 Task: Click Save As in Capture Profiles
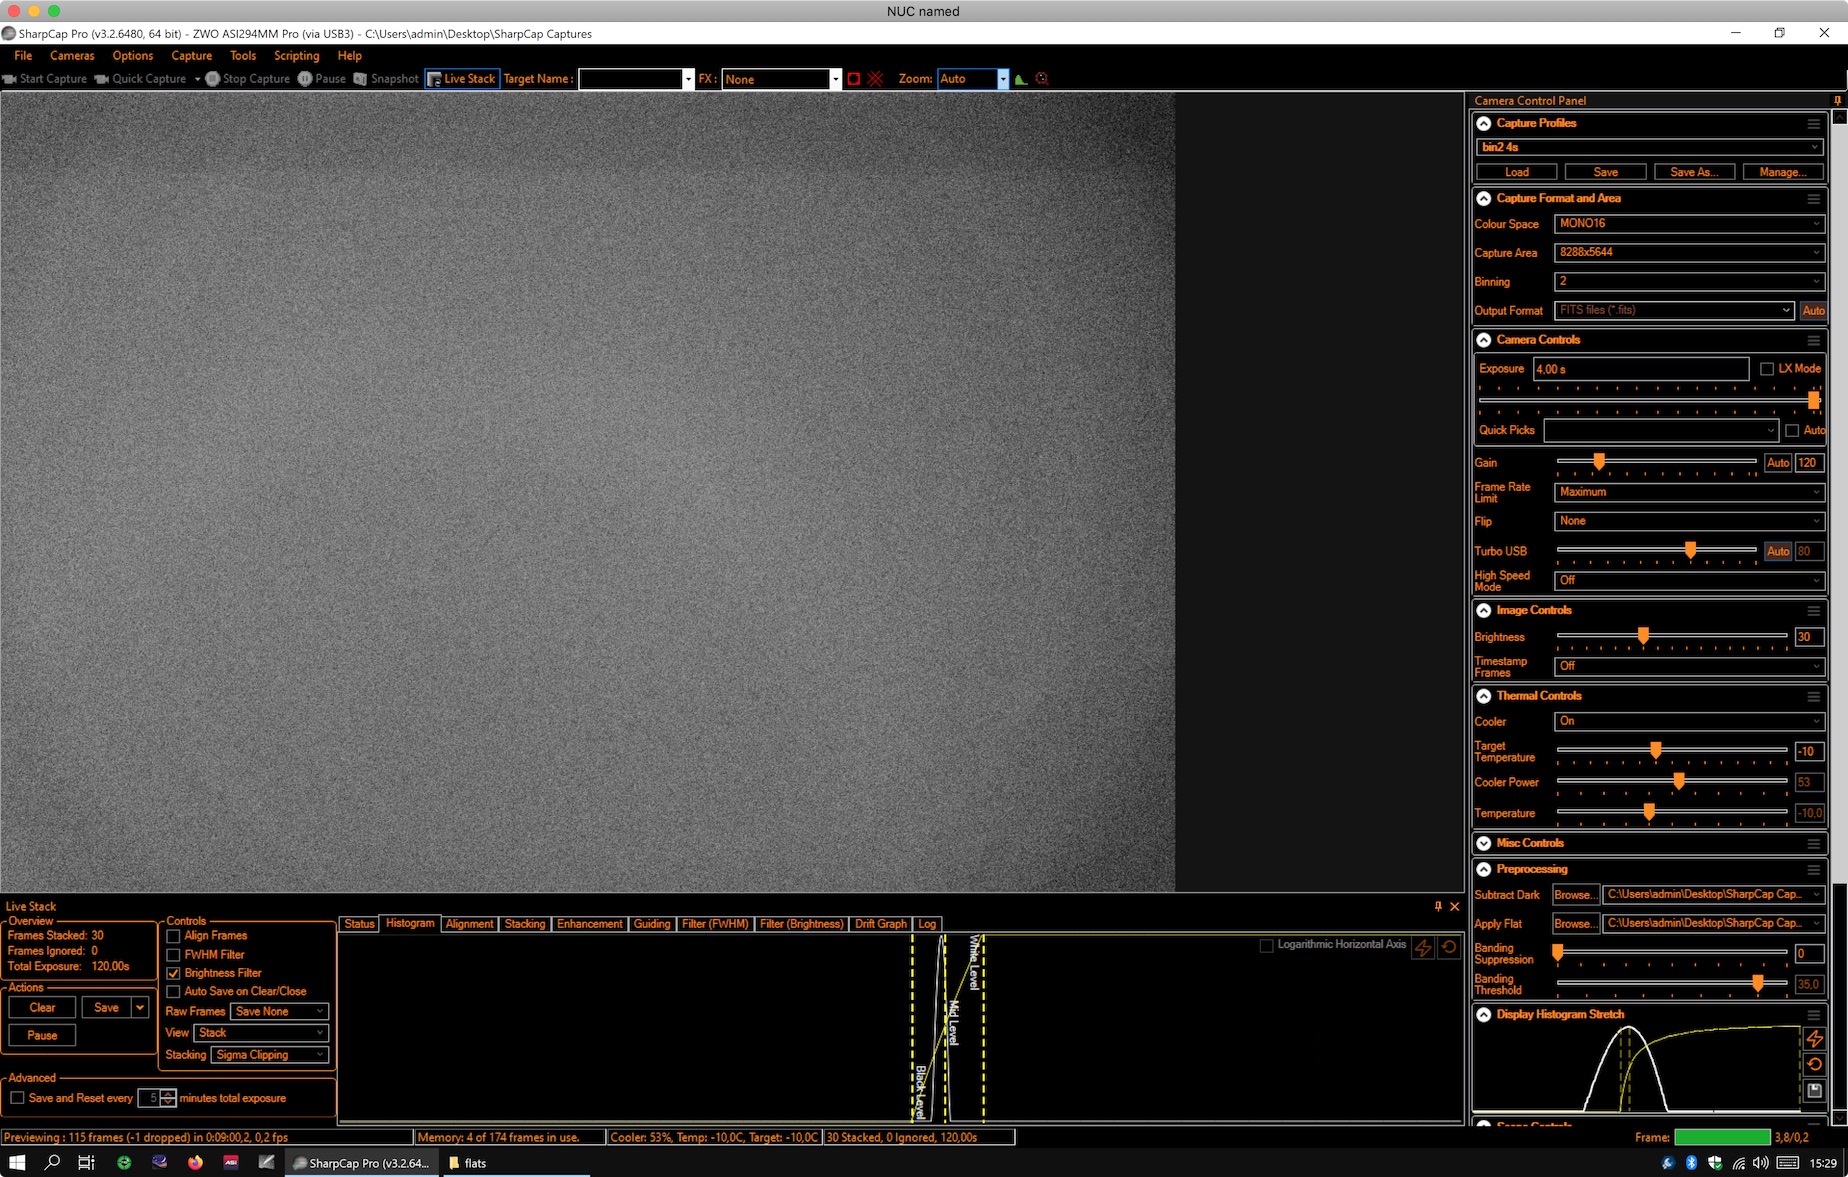[x=1694, y=172]
